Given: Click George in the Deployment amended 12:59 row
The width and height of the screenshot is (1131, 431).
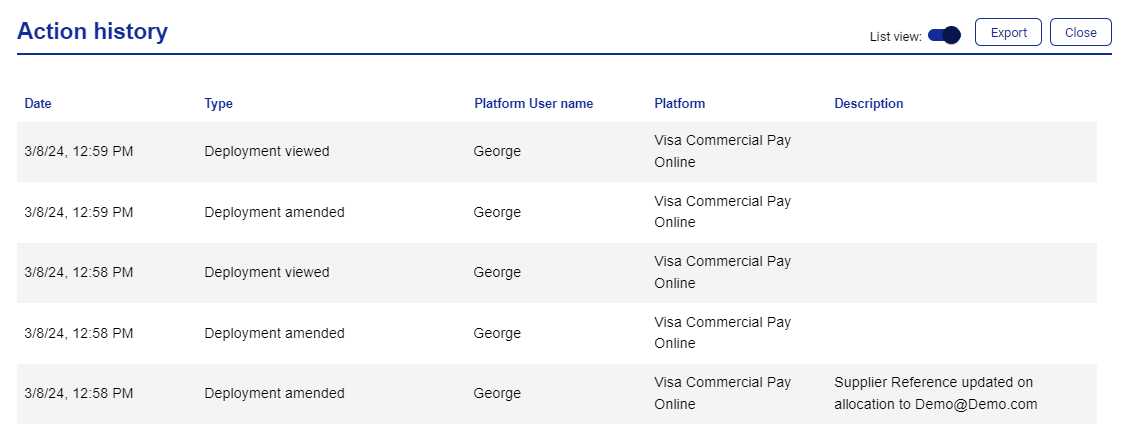Looking at the screenshot, I should [497, 212].
